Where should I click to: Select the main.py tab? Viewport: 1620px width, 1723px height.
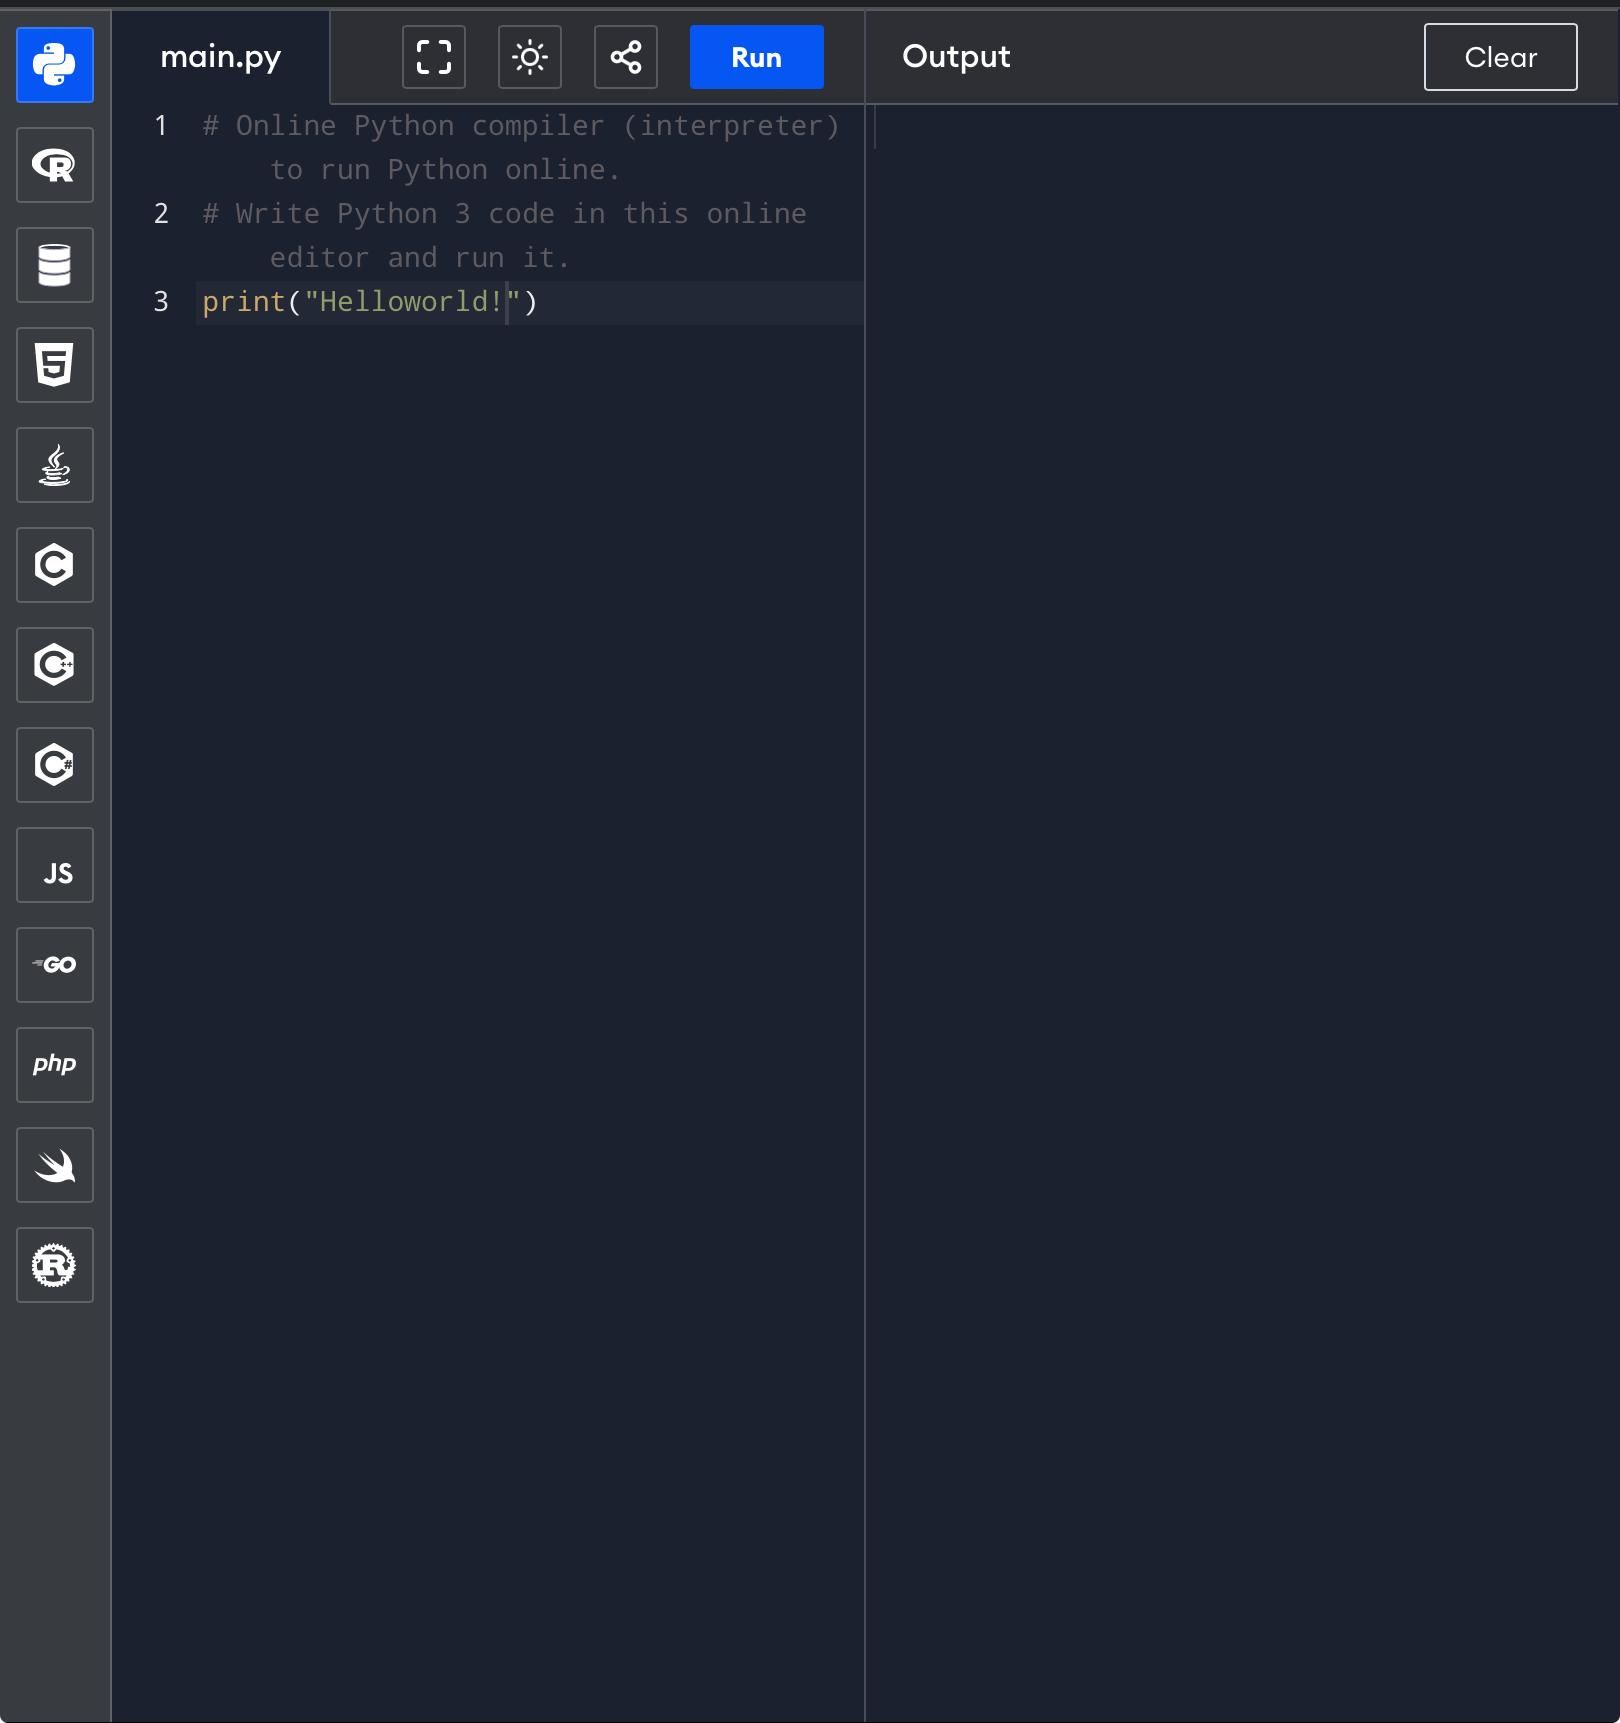pos(220,57)
